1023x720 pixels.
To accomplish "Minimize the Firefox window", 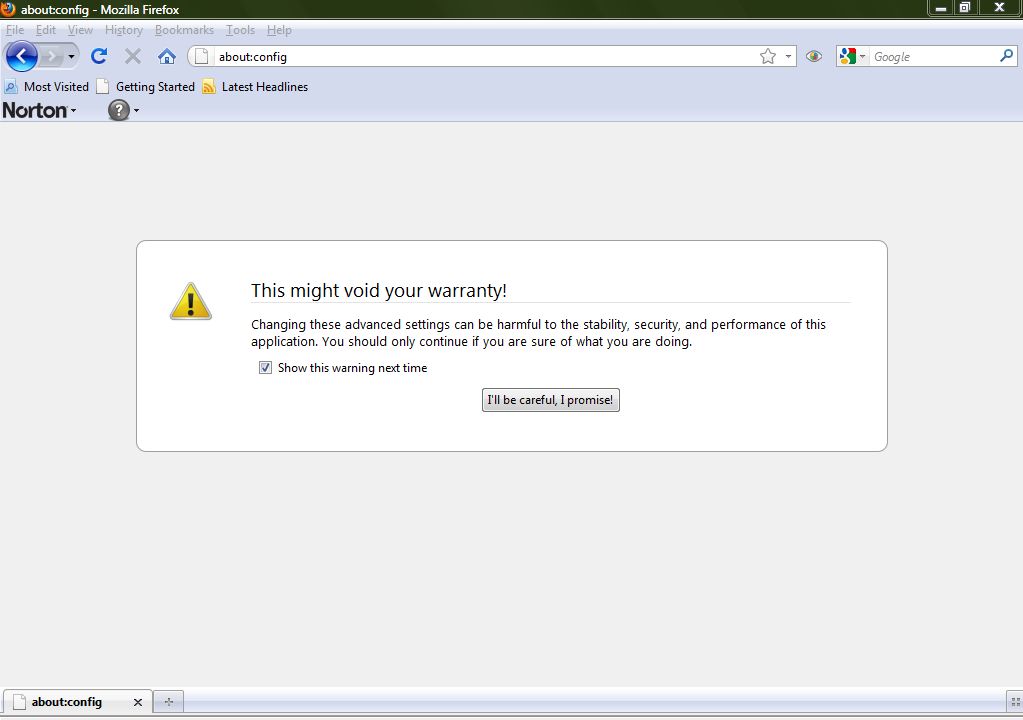I will pyautogui.click(x=941, y=8).
